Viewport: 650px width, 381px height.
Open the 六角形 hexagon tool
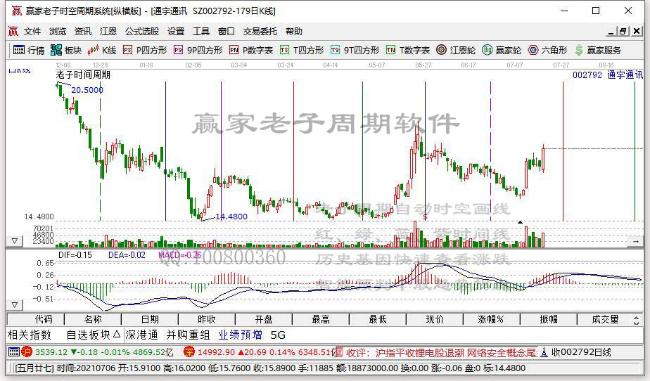[x=547, y=50]
